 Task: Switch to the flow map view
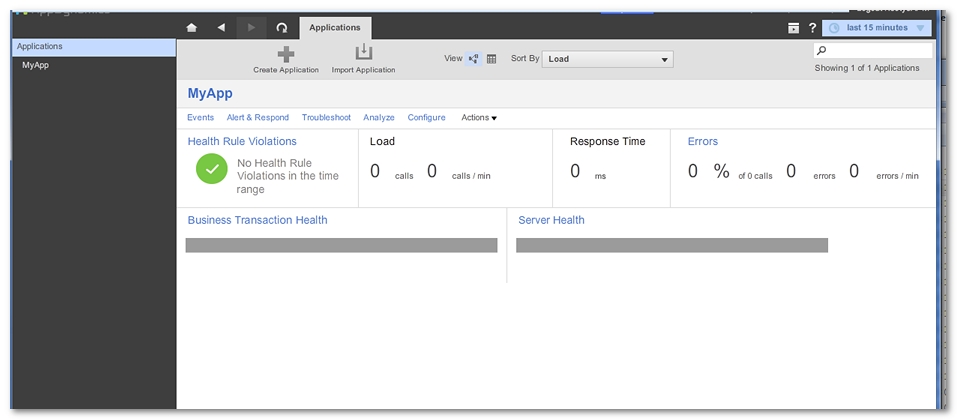[x=473, y=59]
